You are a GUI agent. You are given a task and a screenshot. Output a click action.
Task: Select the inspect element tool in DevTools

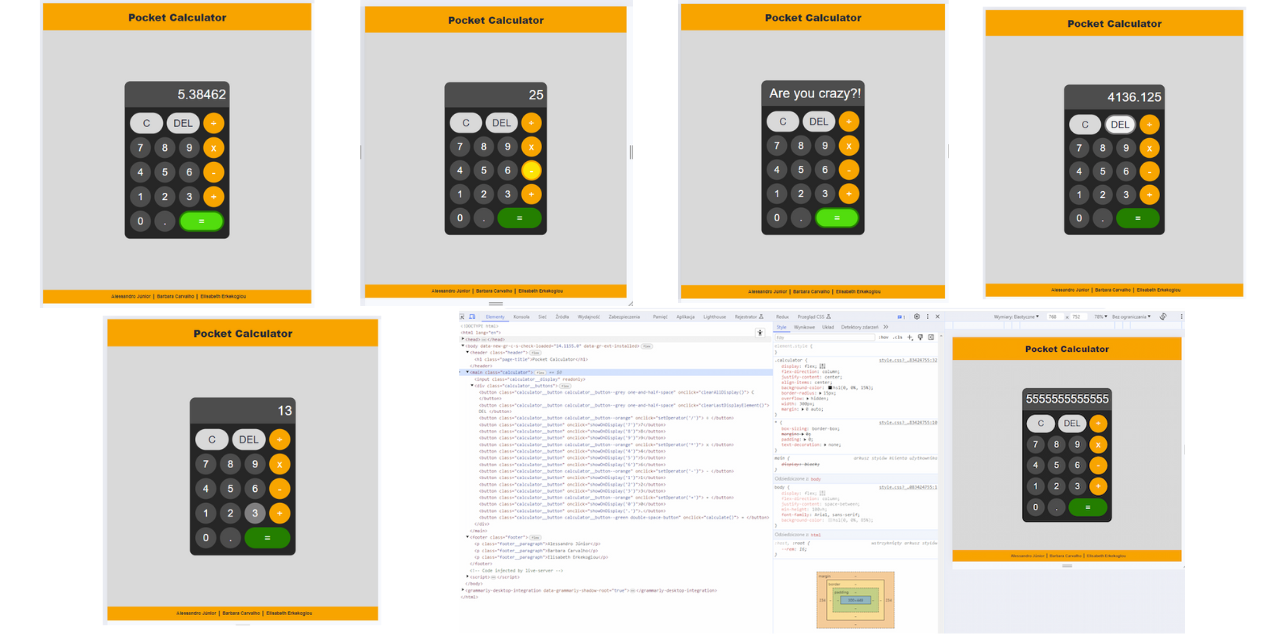coord(461,316)
